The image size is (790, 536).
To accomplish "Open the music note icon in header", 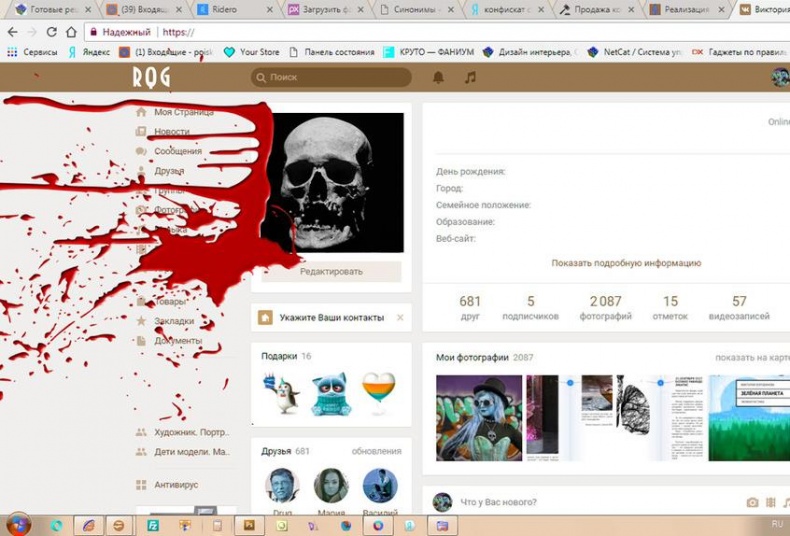I will click(x=470, y=77).
